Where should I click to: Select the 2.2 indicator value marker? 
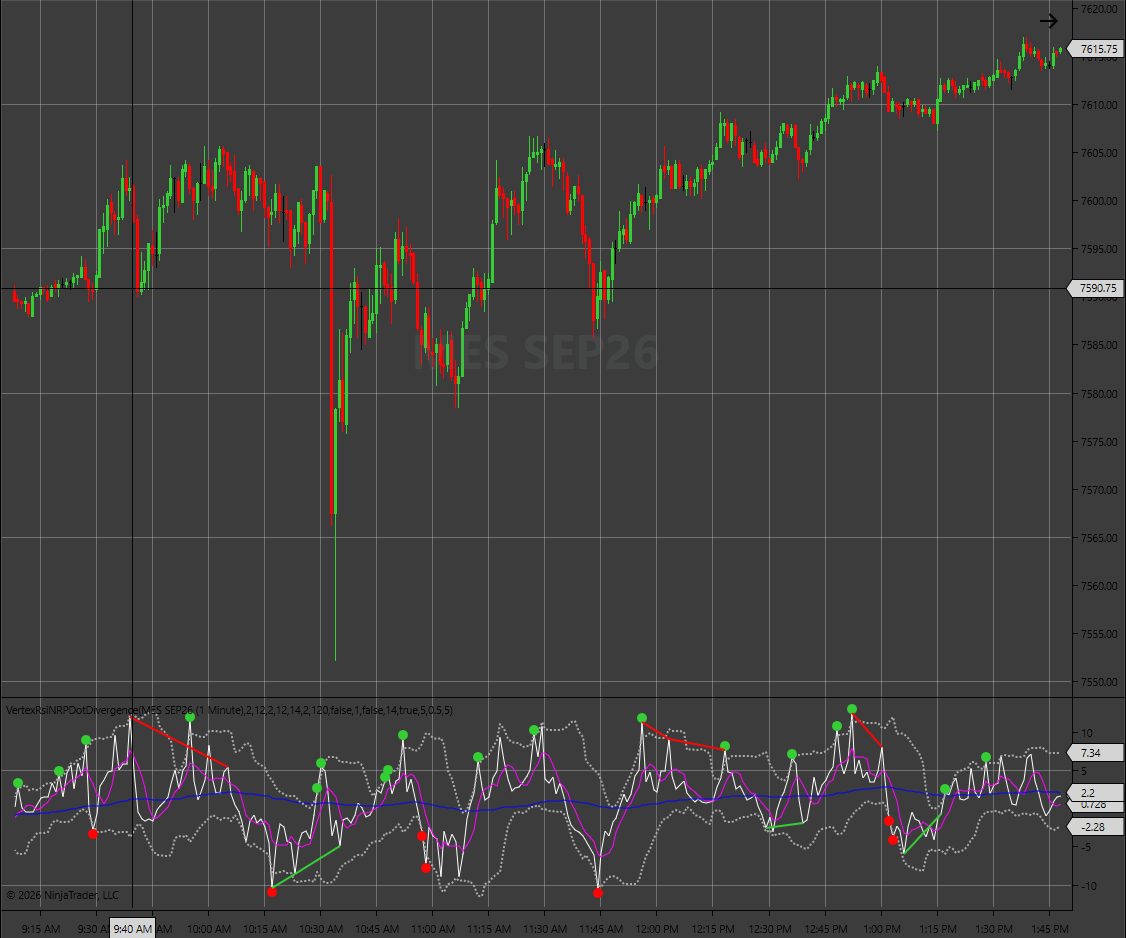tap(1095, 793)
